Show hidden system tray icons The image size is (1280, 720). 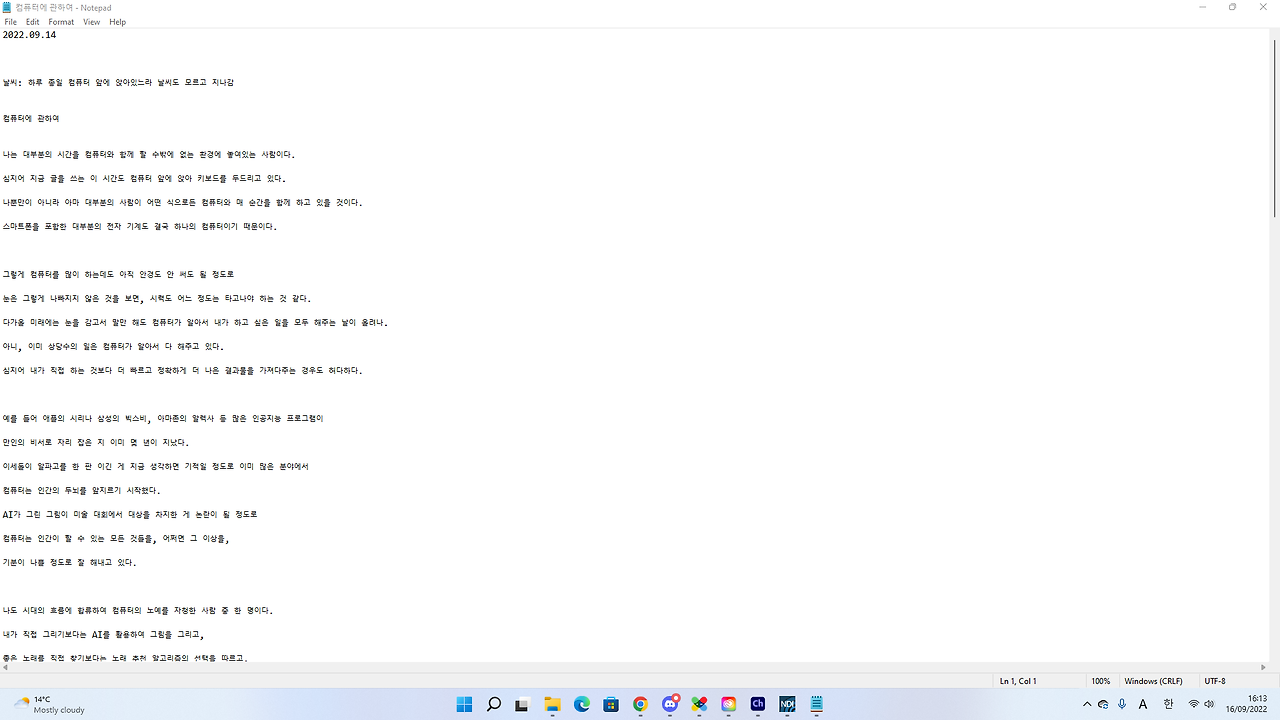click(1087, 704)
